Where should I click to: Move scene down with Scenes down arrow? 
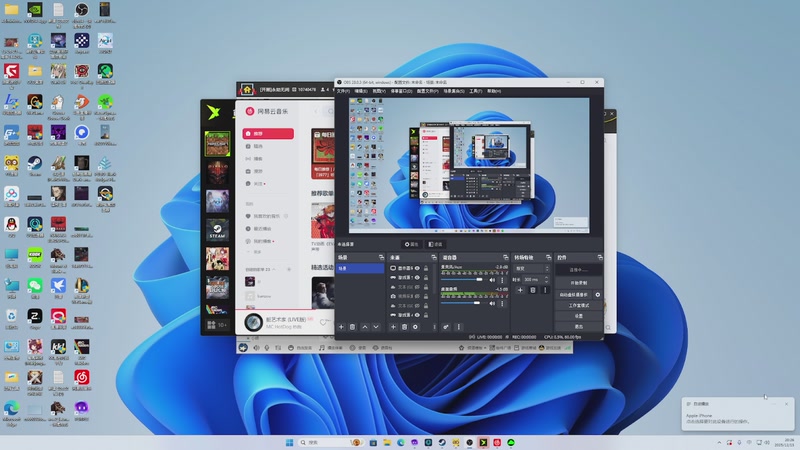pyautogui.click(x=376, y=327)
